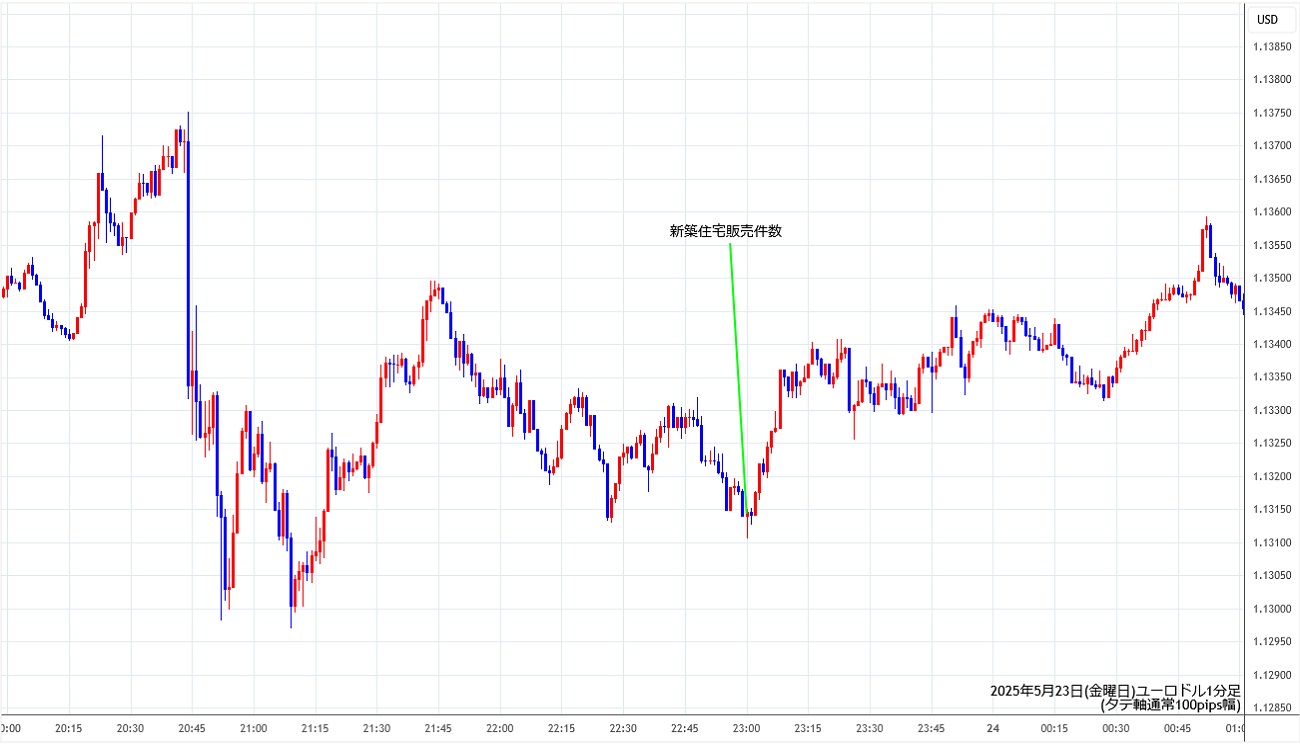Click the 1.13300 price axis label
This screenshot has width=1300, height=745.
(1271, 410)
